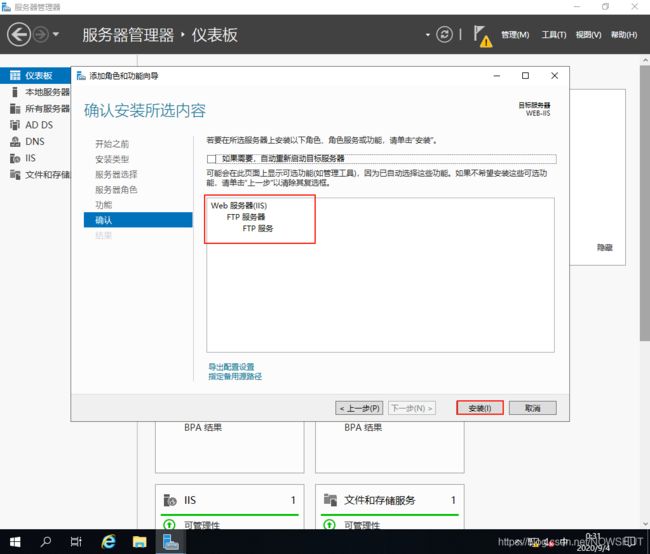Image resolution: width=650 pixels, height=554 pixels.
Task: Select 仪表板 in the left sidebar
Action: coord(35,75)
